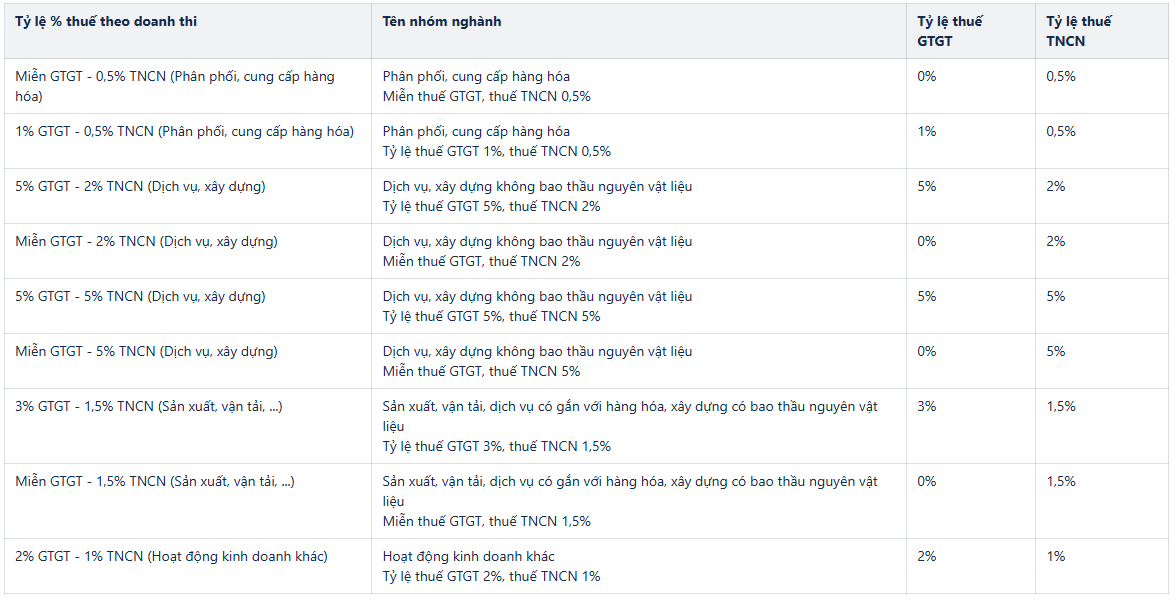Click the "Tỷ lệ thuế GTGT 1%, thuế TNCN 0,5%" text

pos(496,151)
